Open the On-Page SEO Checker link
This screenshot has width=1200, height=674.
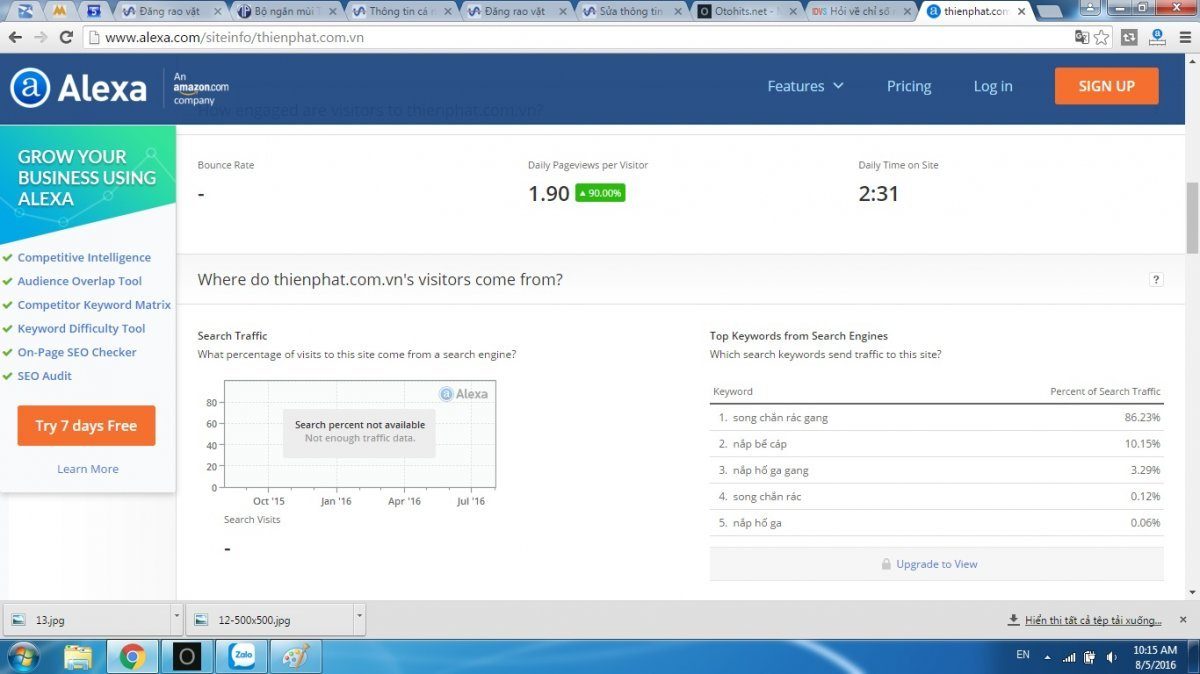(77, 352)
